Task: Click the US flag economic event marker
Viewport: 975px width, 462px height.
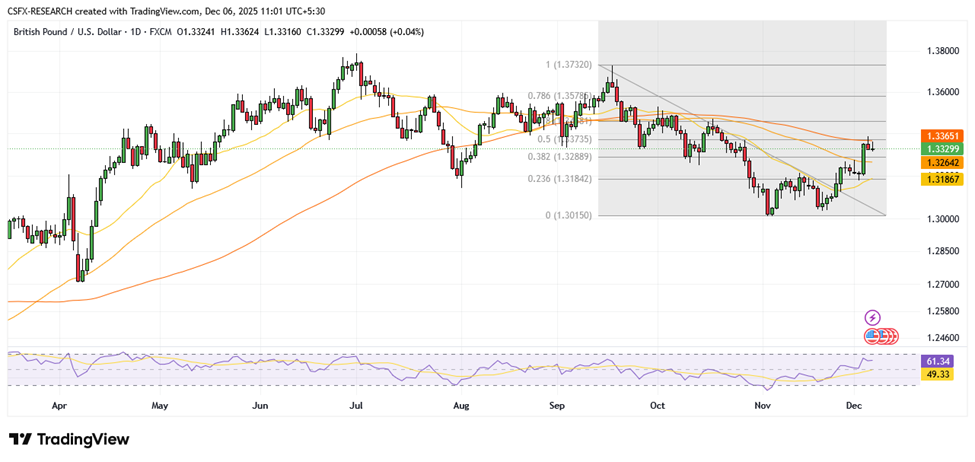Action: [x=873, y=335]
